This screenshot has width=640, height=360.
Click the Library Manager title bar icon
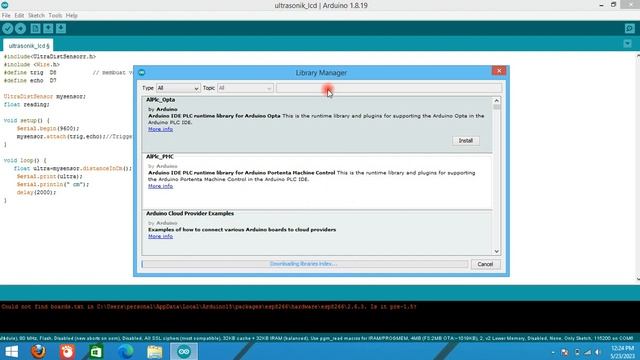pyautogui.click(x=142, y=73)
